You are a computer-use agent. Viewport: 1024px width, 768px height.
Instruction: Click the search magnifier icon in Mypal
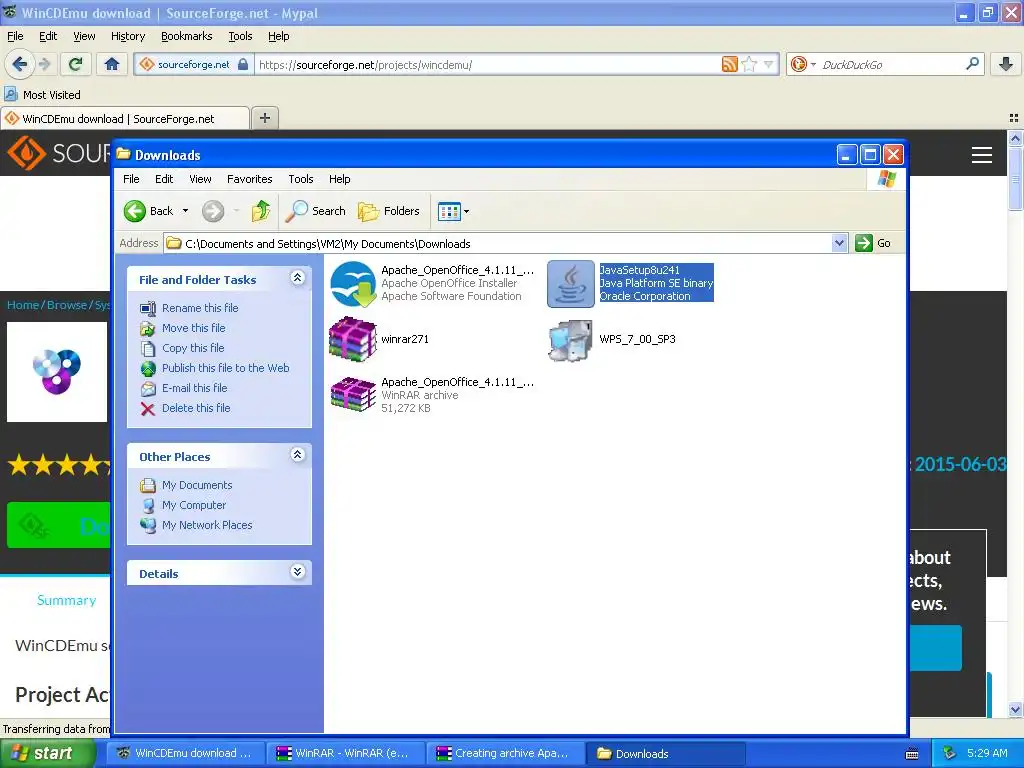(972, 64)
